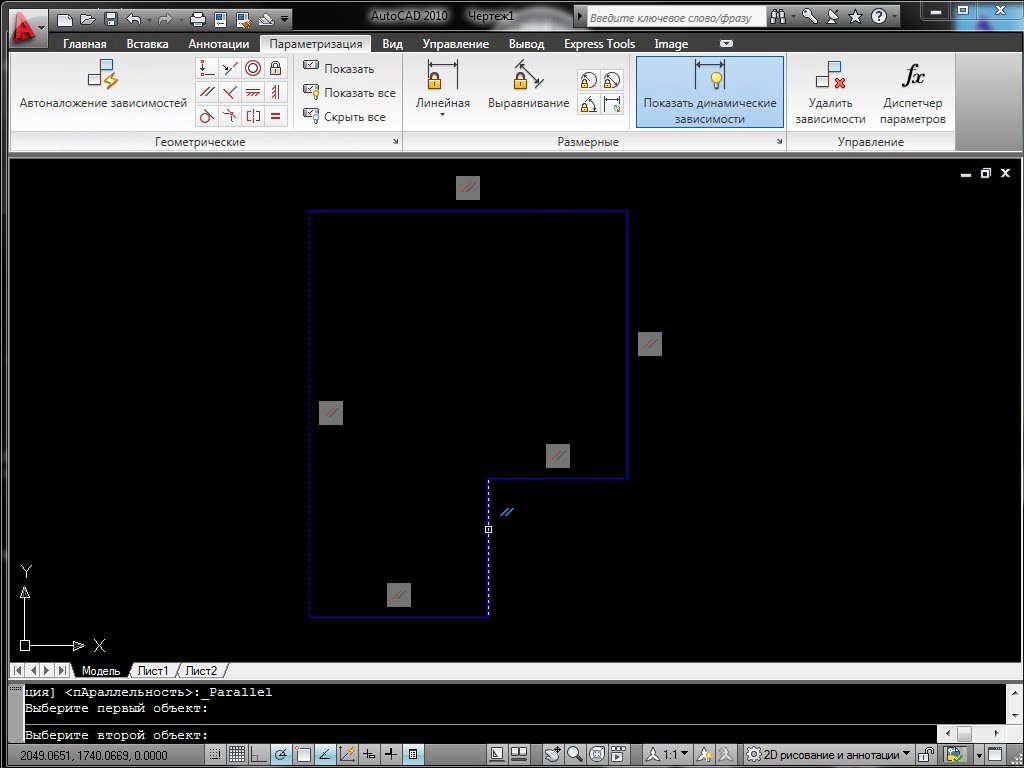Click the Показать все button
Image resolution: width=1024 pixels, height=768 pixels.
tap(350, 93)
